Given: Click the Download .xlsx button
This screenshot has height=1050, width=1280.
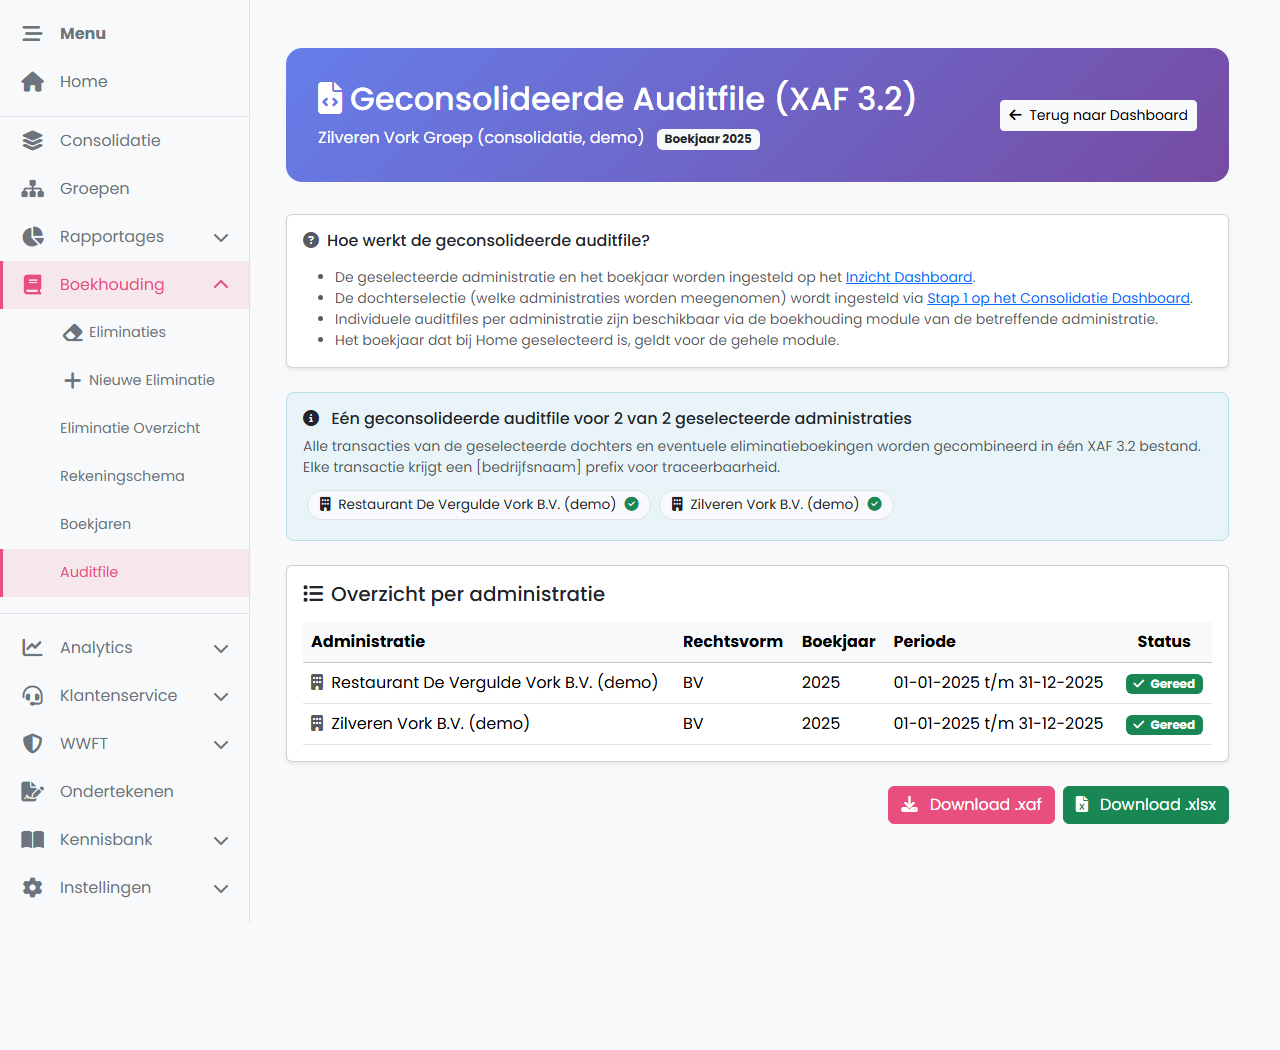Looking at the screenshot, I should 1146,805.
